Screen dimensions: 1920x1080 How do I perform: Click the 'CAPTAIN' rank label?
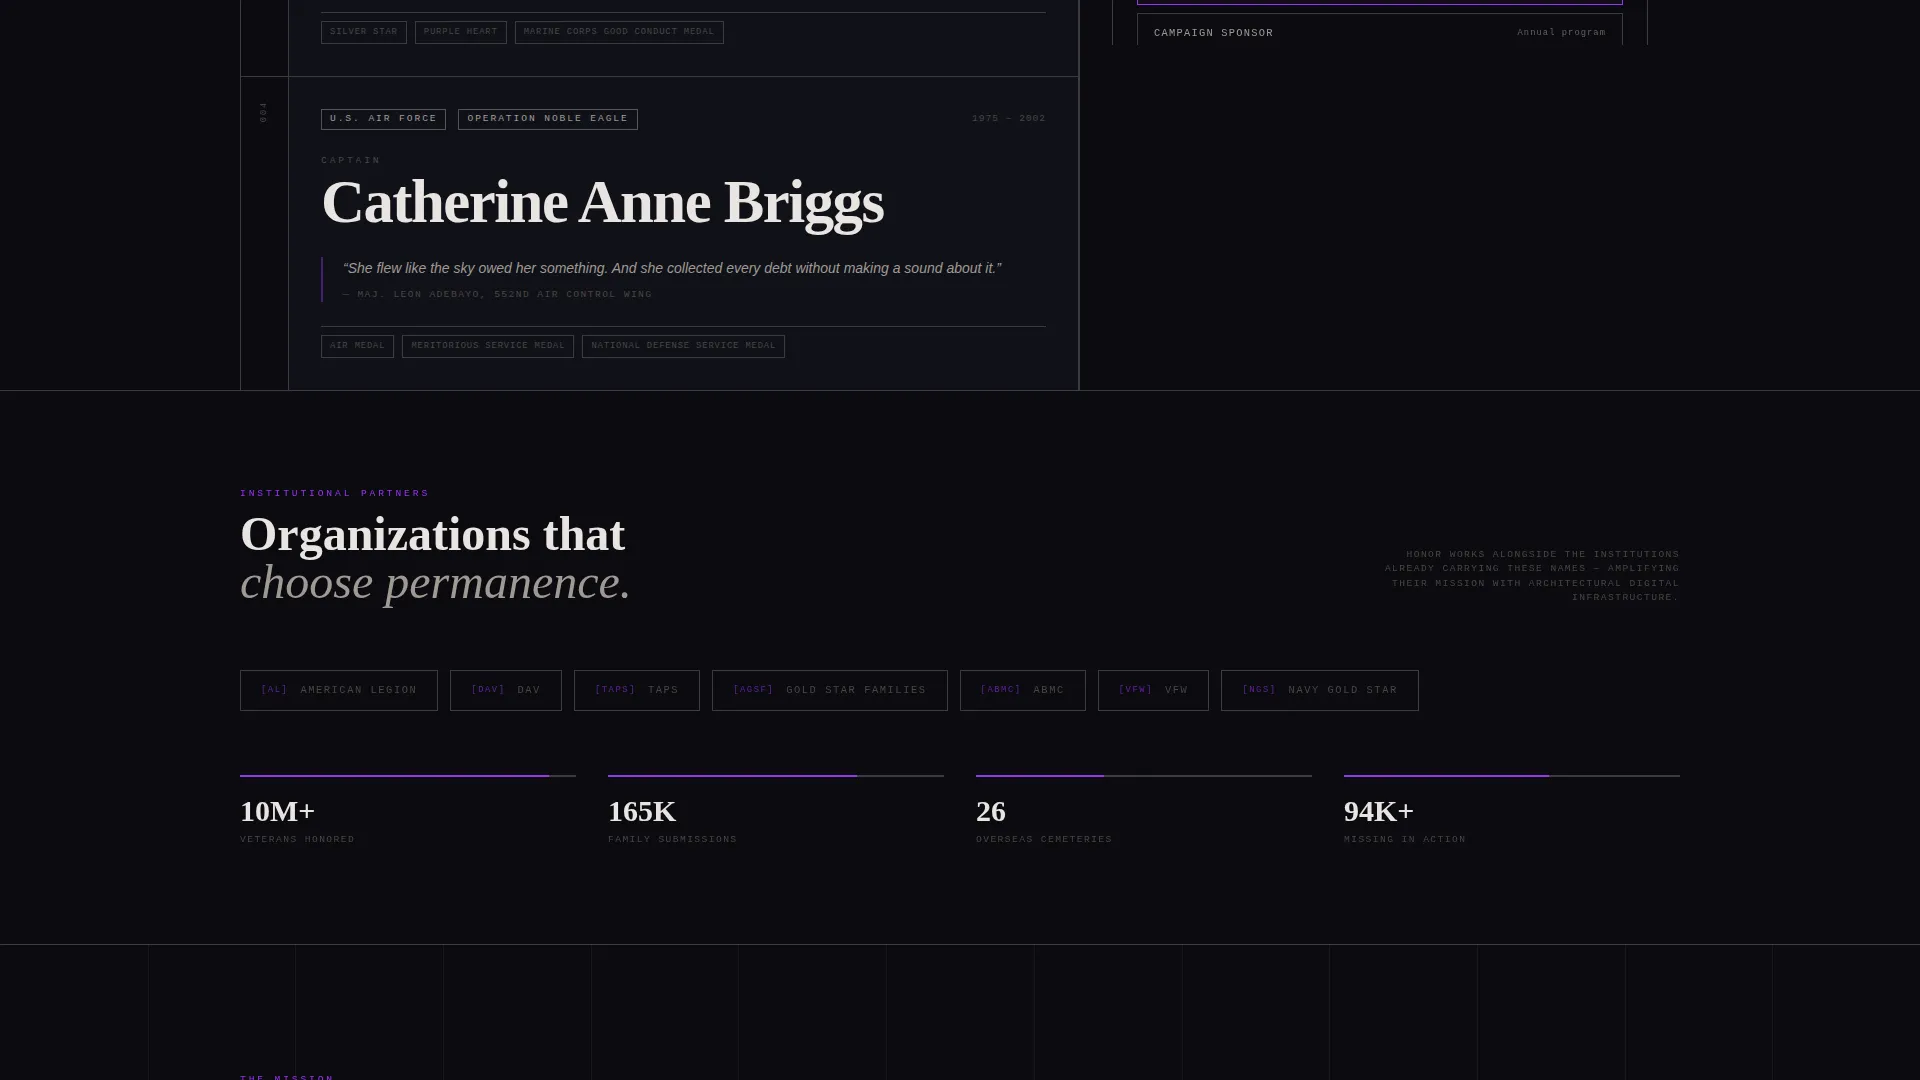point(351,161)
